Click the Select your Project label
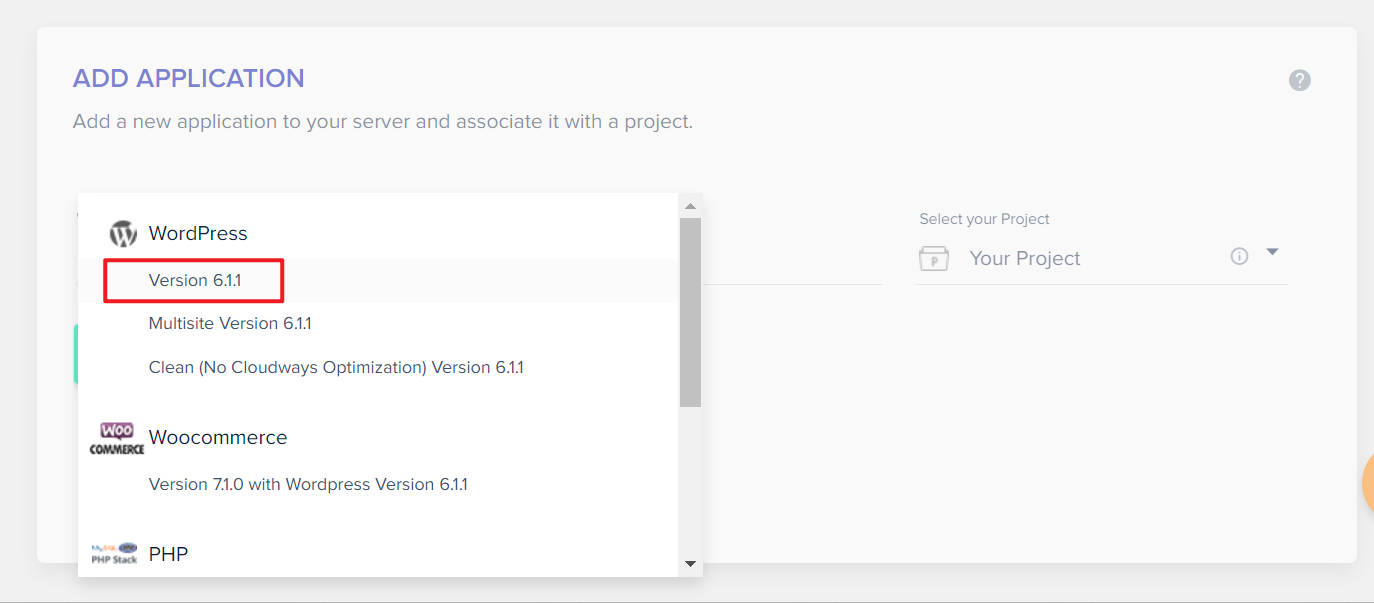 [x=984, y=219]
